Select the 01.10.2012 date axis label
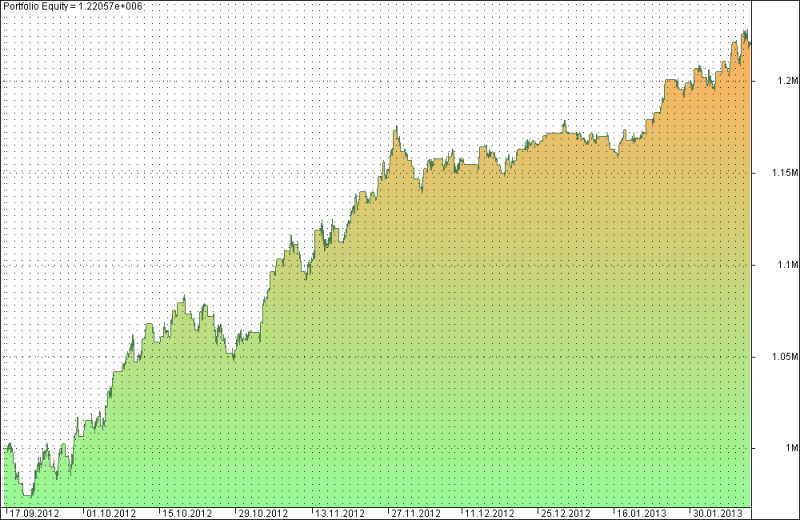 click(x=111, y=513)
